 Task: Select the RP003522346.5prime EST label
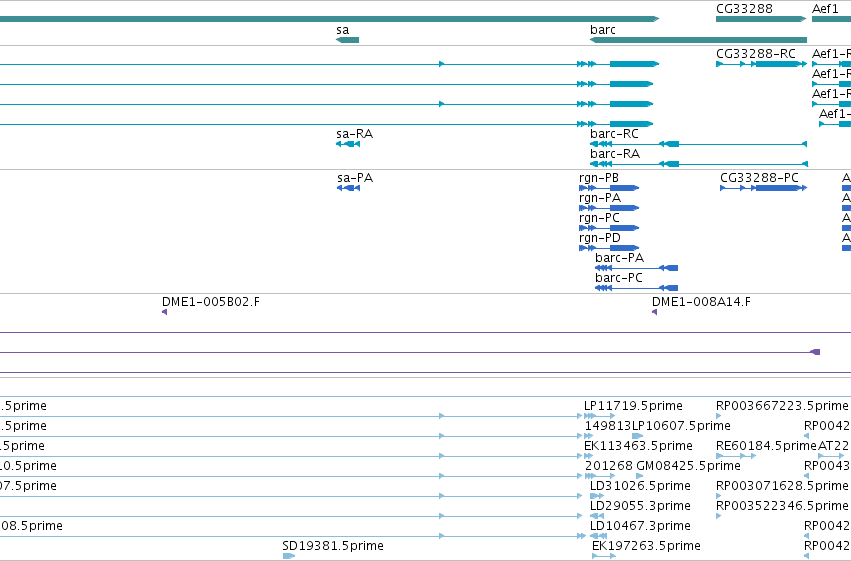[x=782, y=506]
